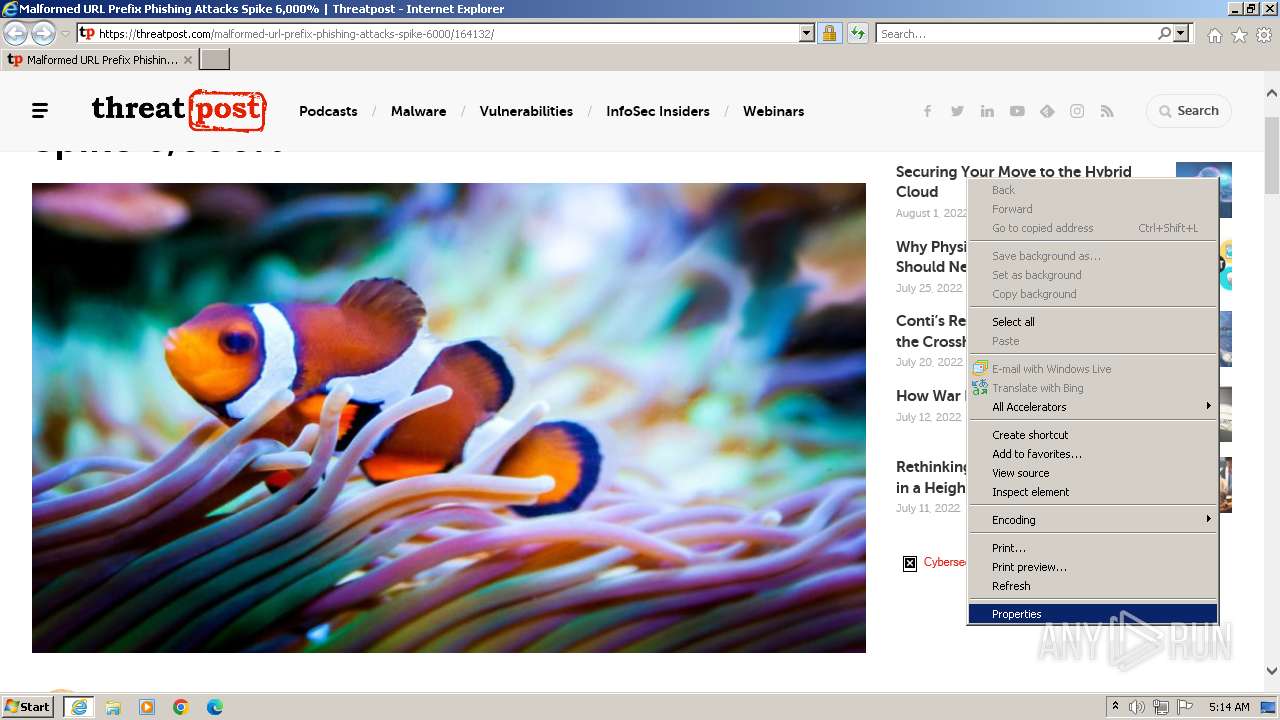Viewport: 1280px width, 720px height.
Task: Open the Threatpost hamburger menu
Action: [40, 111]
